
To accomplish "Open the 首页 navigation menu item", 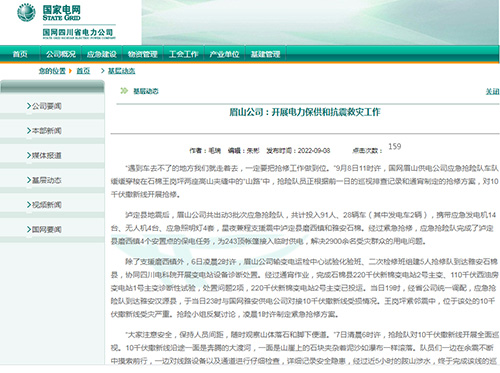I will [20, 54].
